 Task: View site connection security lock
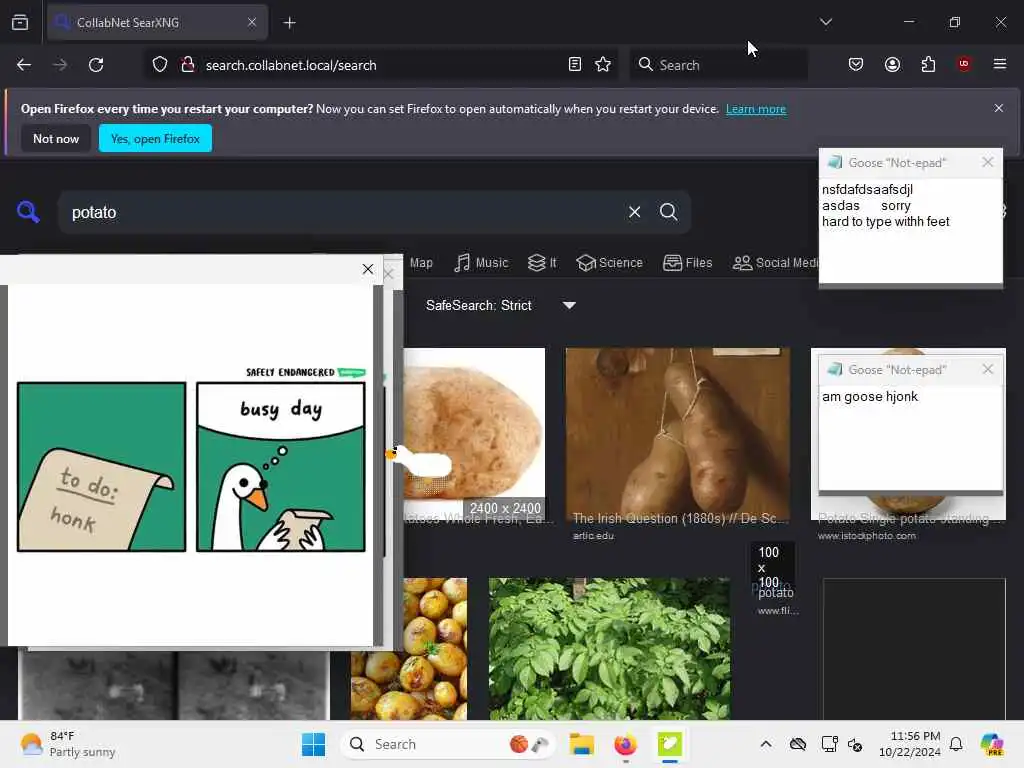(x=187, y=65)
